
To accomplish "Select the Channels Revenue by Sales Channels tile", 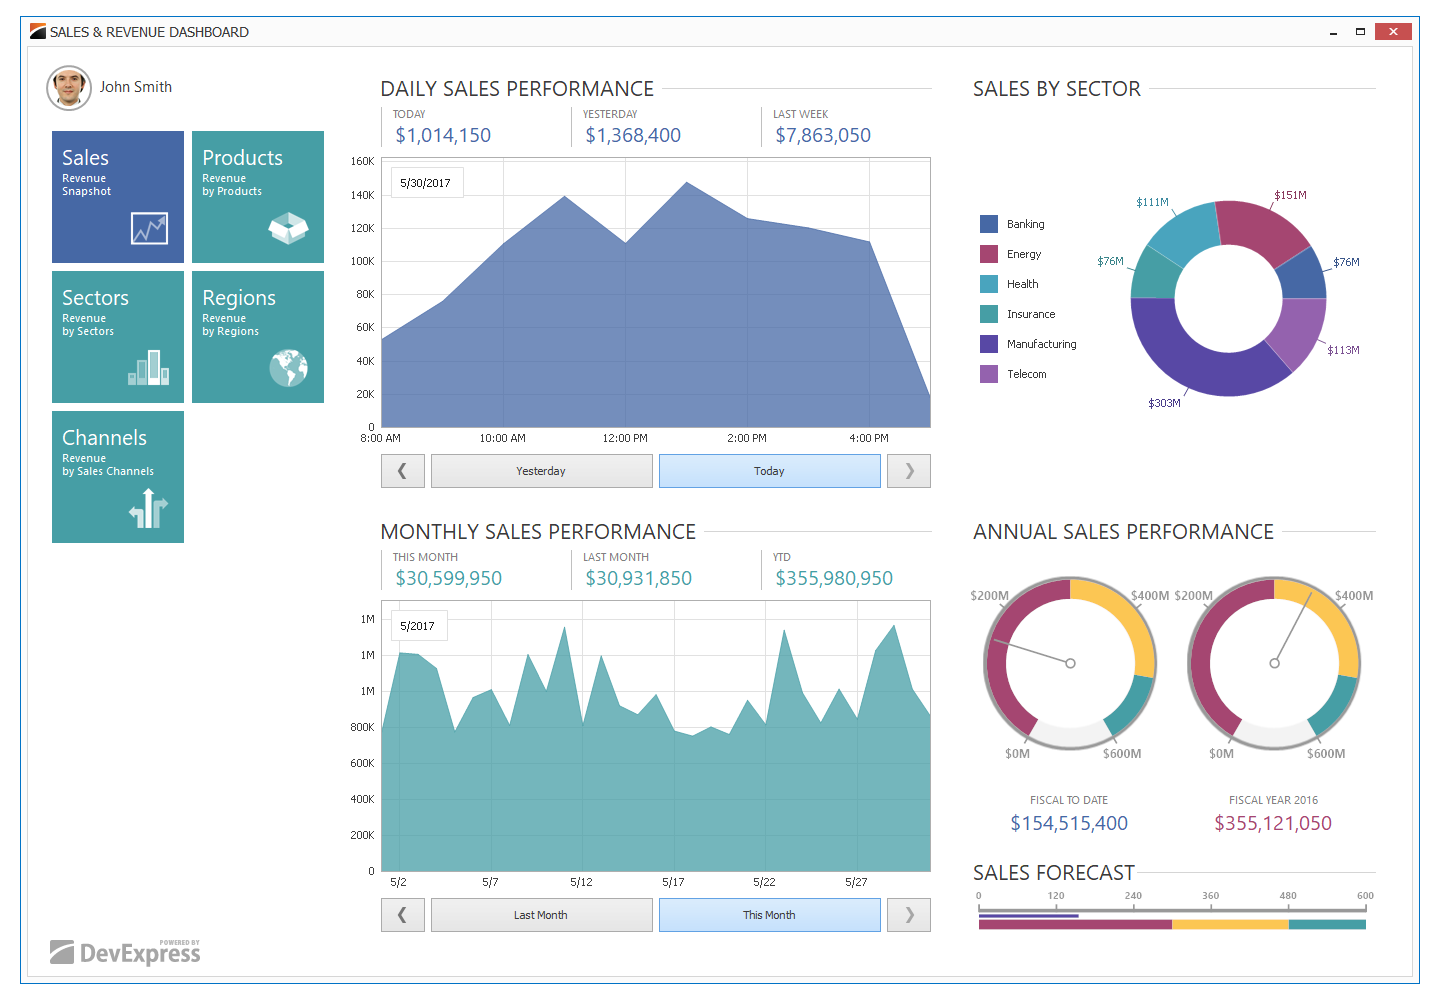I will tap(117, 476).
